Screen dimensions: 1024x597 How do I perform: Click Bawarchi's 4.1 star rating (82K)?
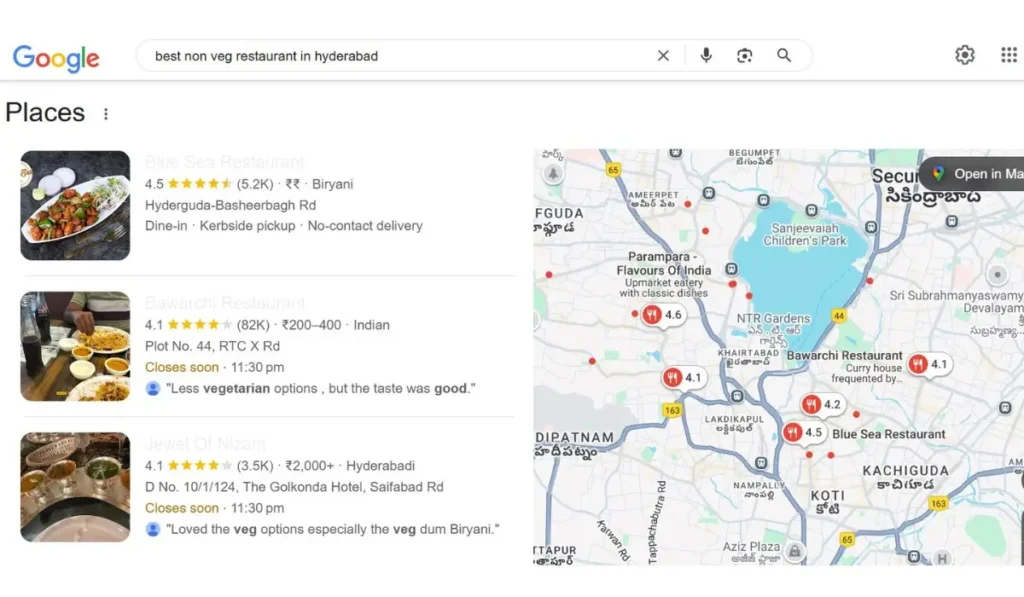tap(207, 325)
